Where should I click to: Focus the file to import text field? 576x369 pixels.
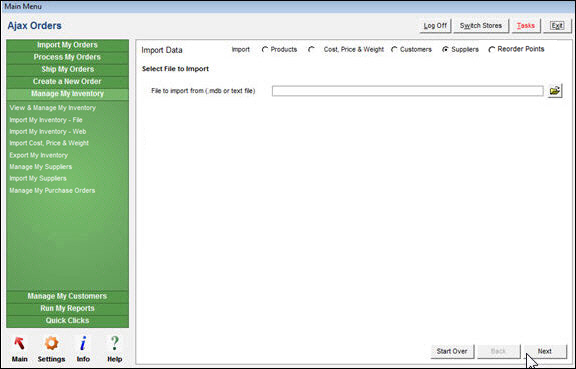pos(407,91)
